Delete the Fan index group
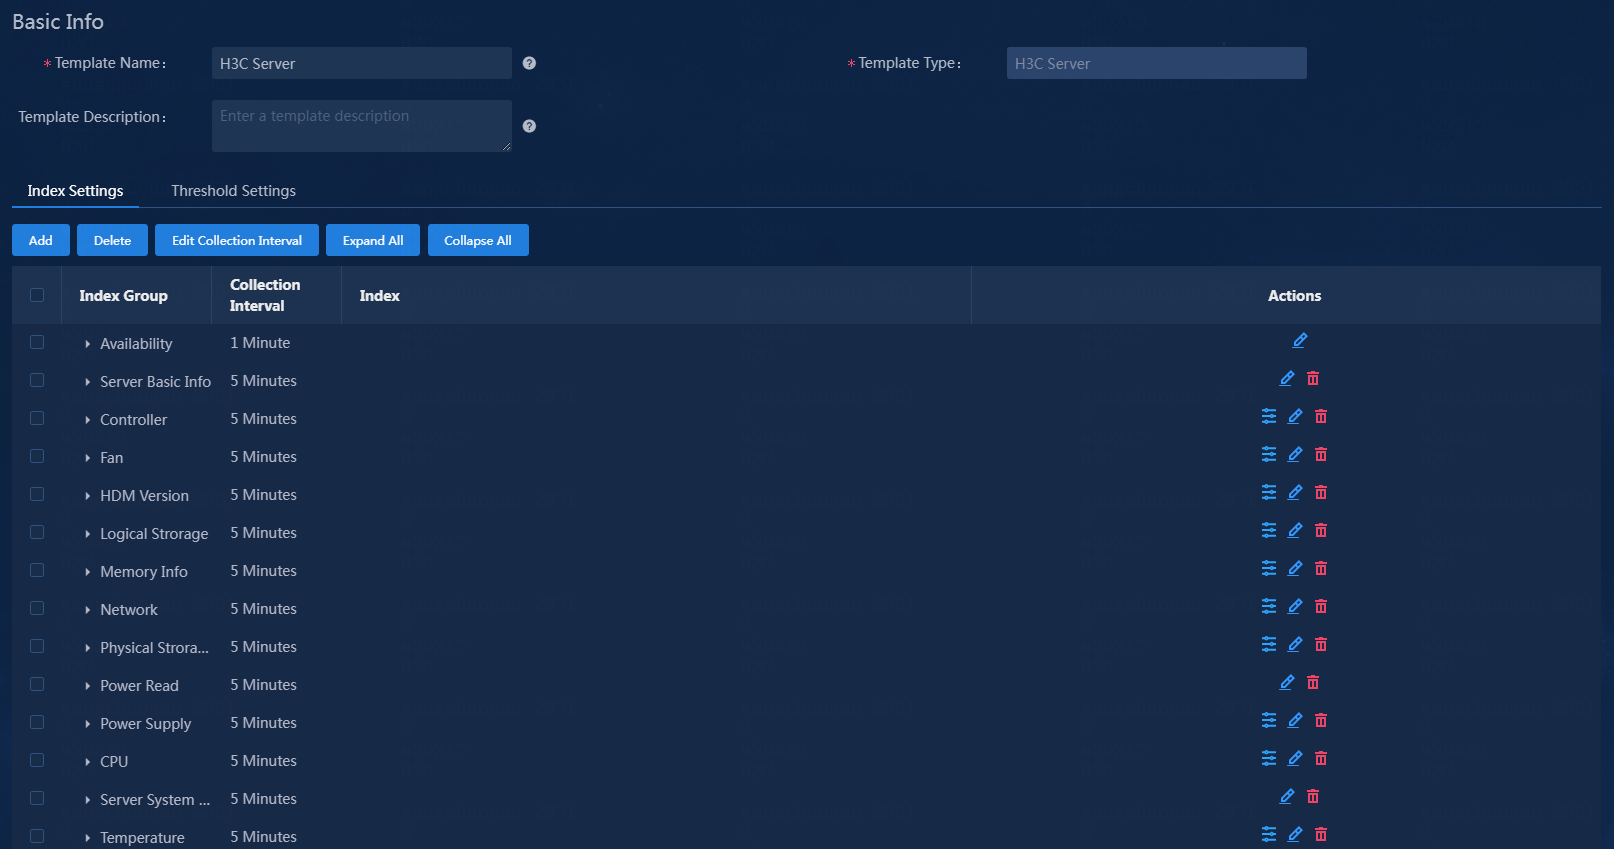 1321,455
